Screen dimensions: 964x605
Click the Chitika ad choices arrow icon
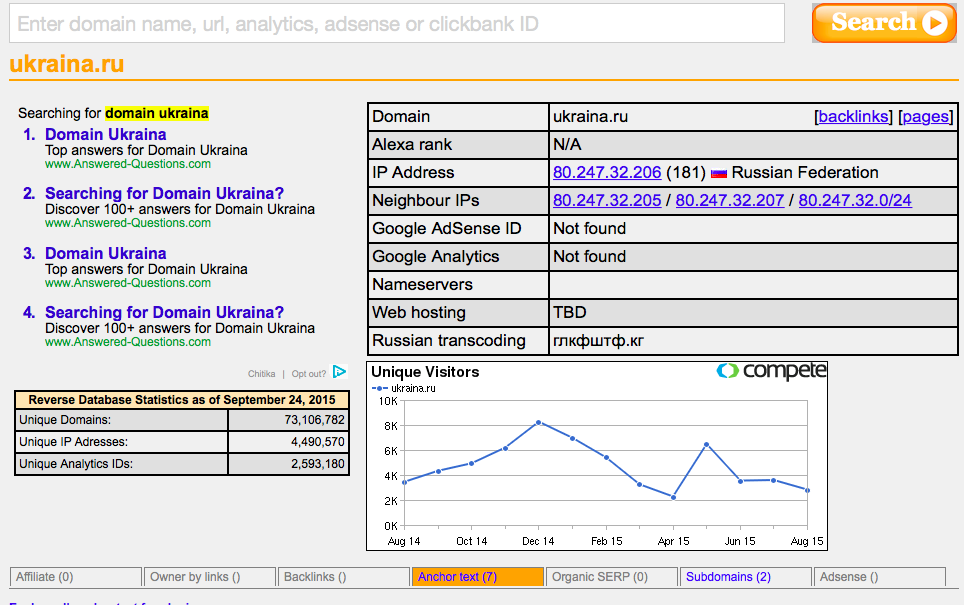[x=339, y=372]
